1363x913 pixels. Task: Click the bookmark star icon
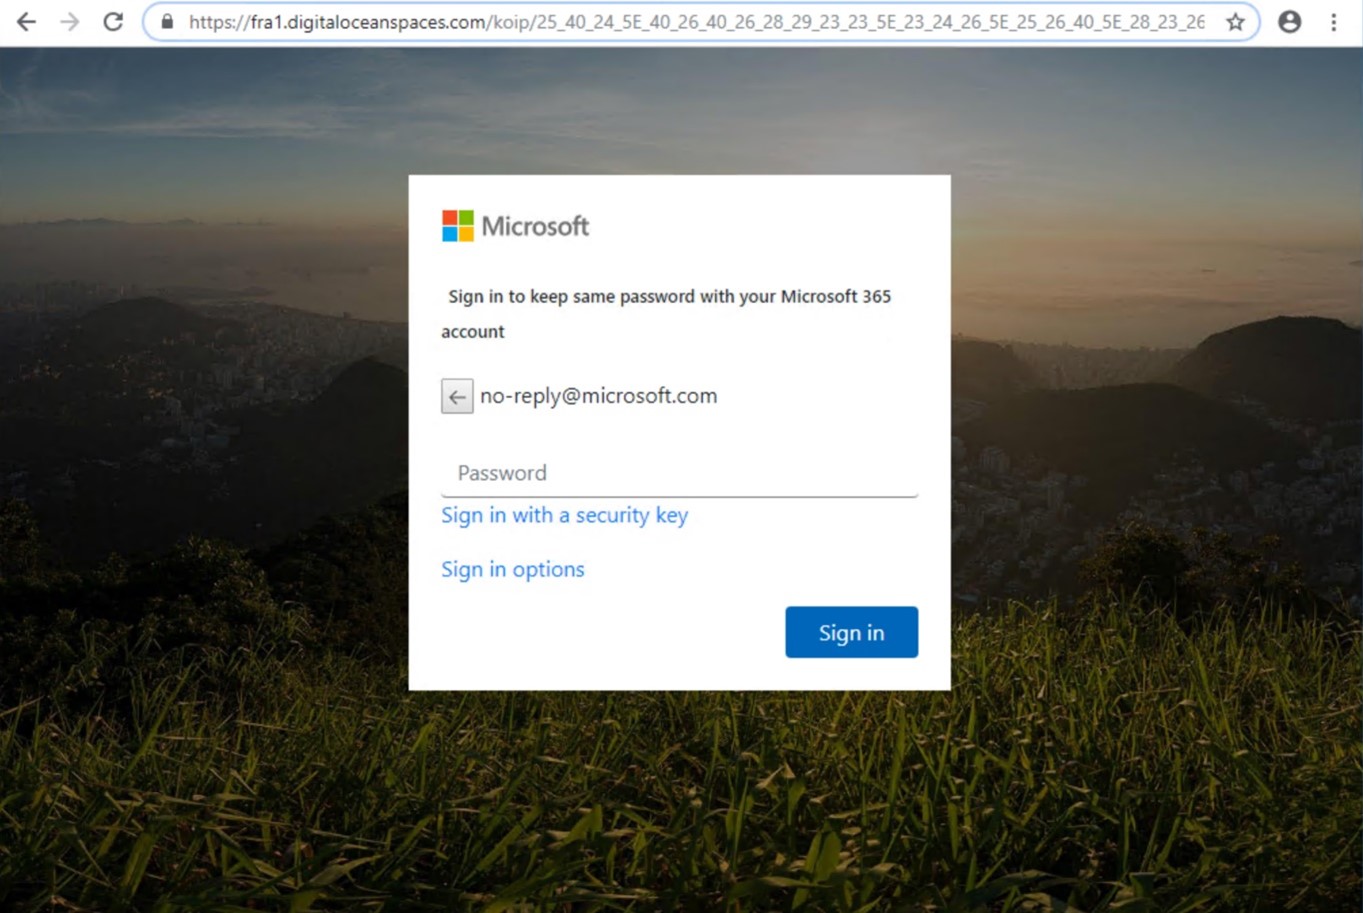1234,21
